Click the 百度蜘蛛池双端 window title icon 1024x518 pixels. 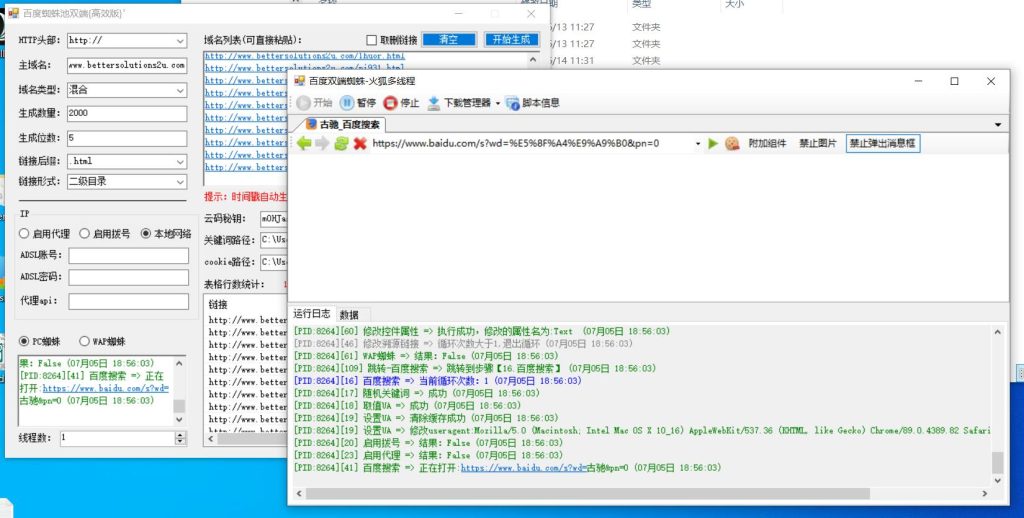coord(13,12)
